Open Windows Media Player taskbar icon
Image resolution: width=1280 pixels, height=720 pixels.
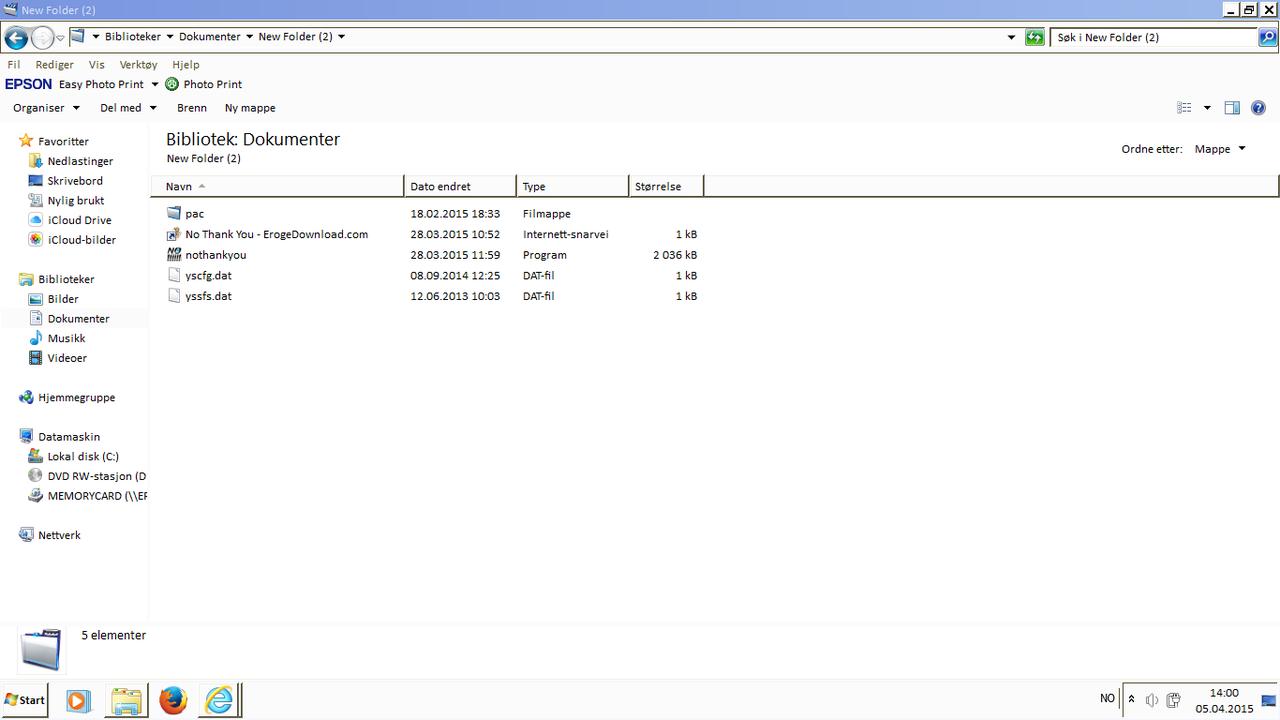pos(78,700)
